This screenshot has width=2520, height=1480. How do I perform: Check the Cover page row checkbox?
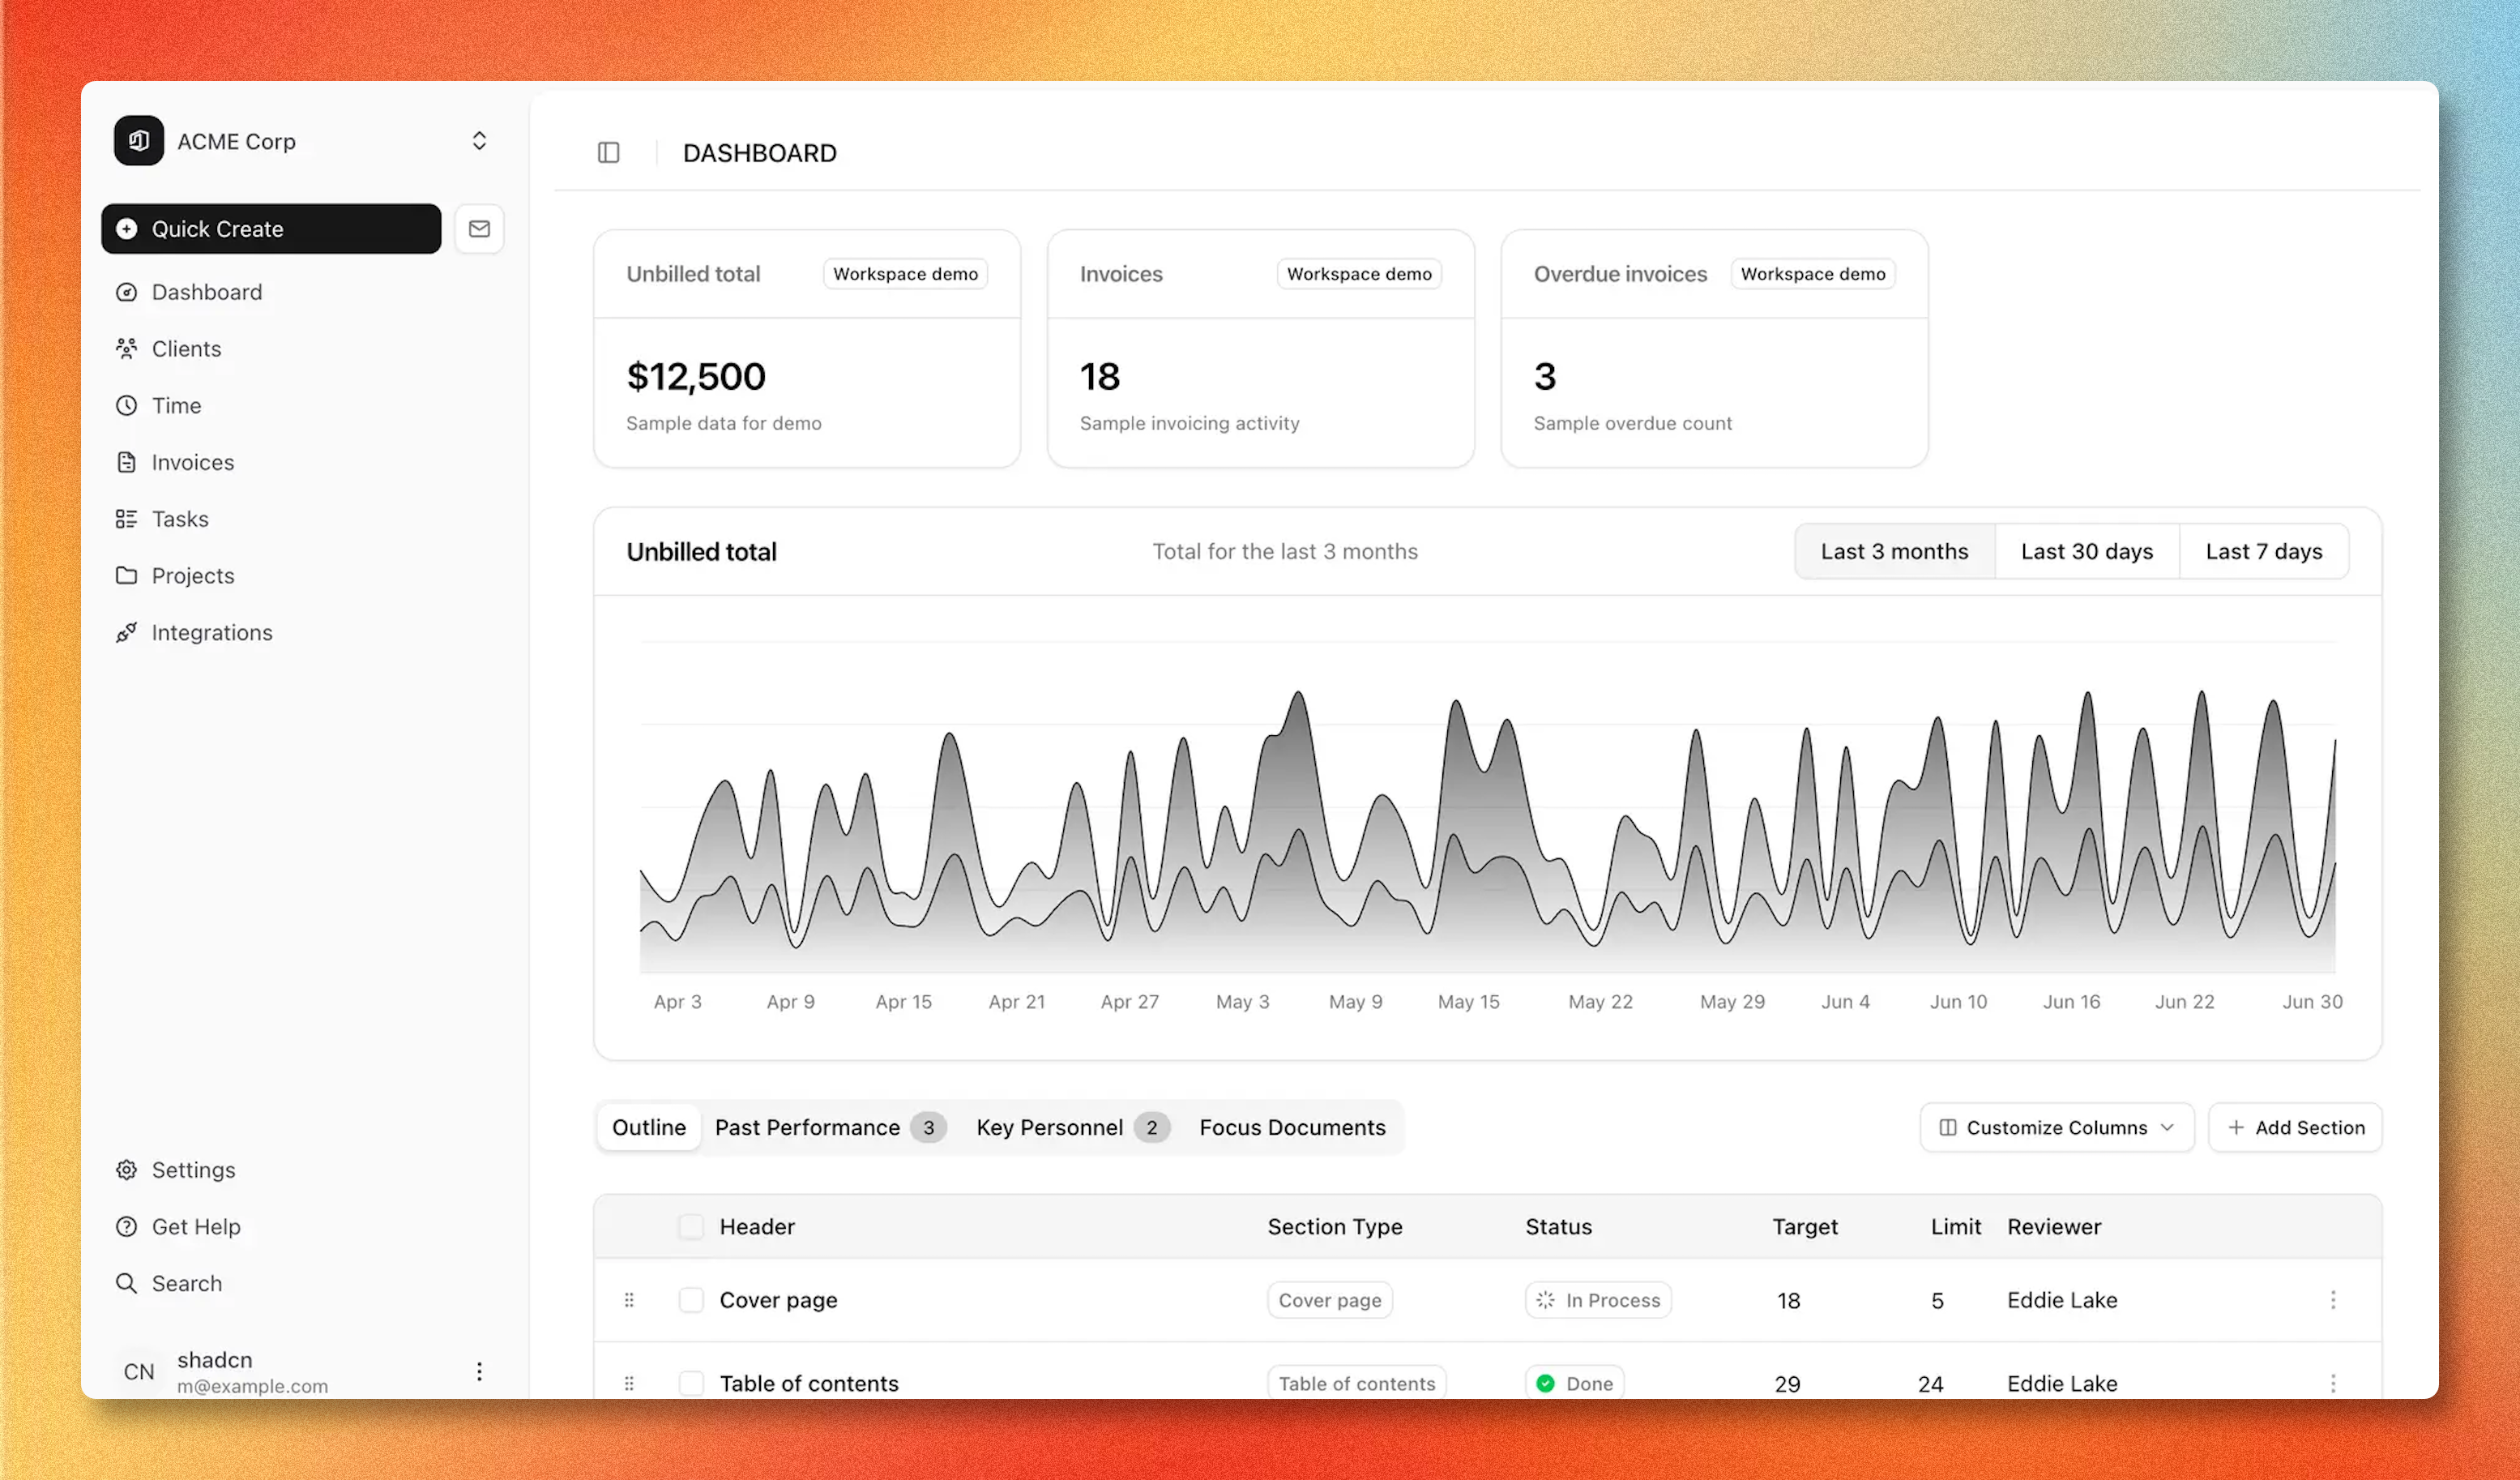pyautogui.click(x=691, y=1300)
